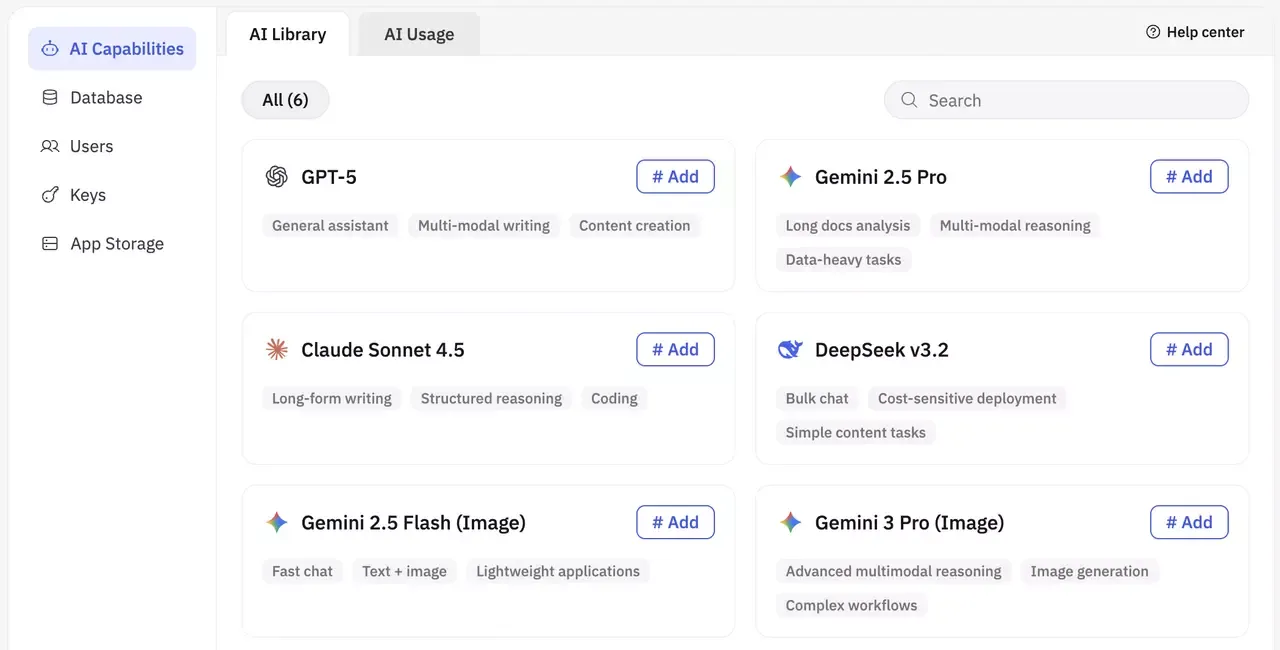The height and width of the screenshot is (650, 1280).
Task: Click inside the Search field
Action: click(x=1066, y=100)
